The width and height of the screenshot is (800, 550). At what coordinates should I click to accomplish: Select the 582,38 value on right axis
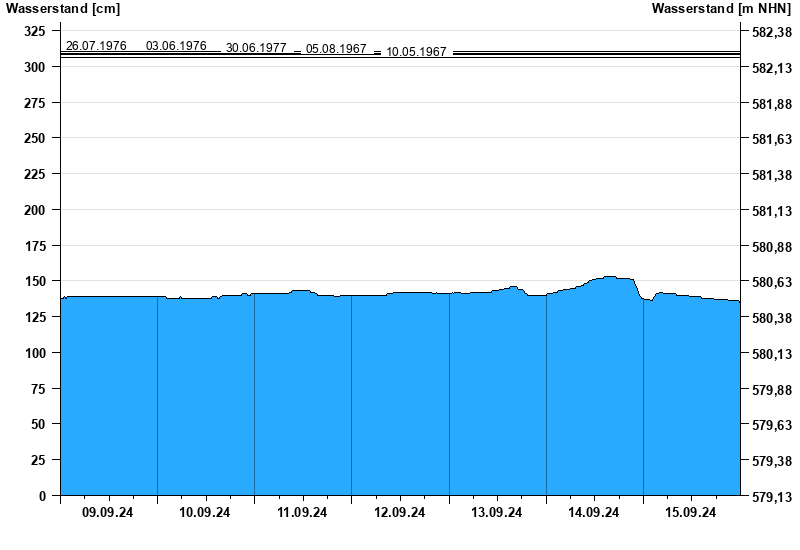(x=771, y=32)
